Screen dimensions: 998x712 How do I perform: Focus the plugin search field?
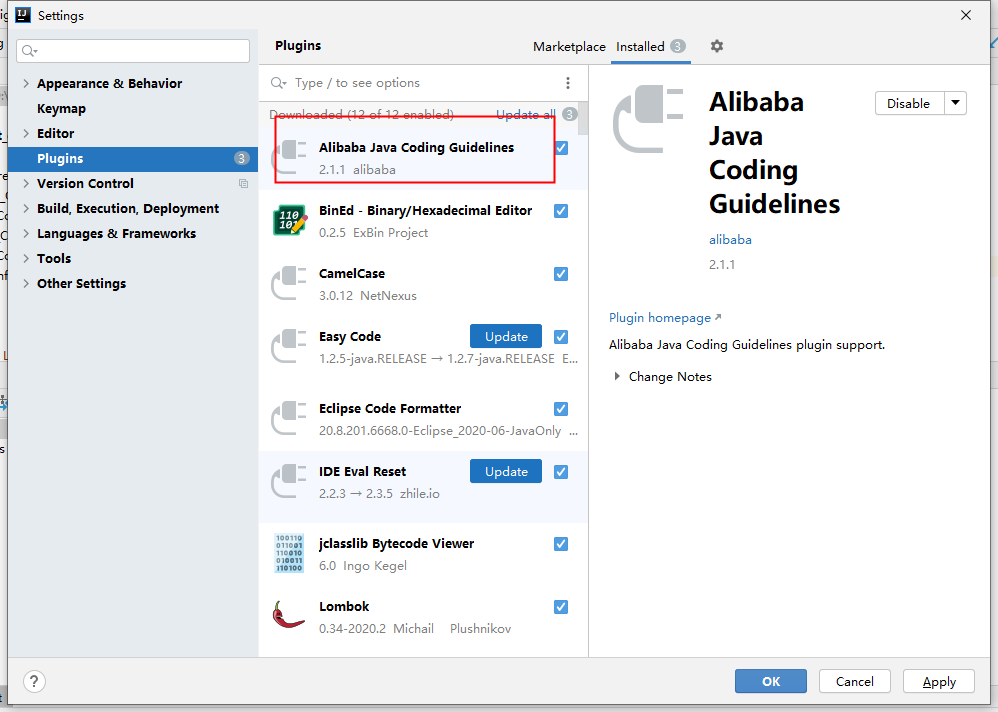[x=423, y=83]
